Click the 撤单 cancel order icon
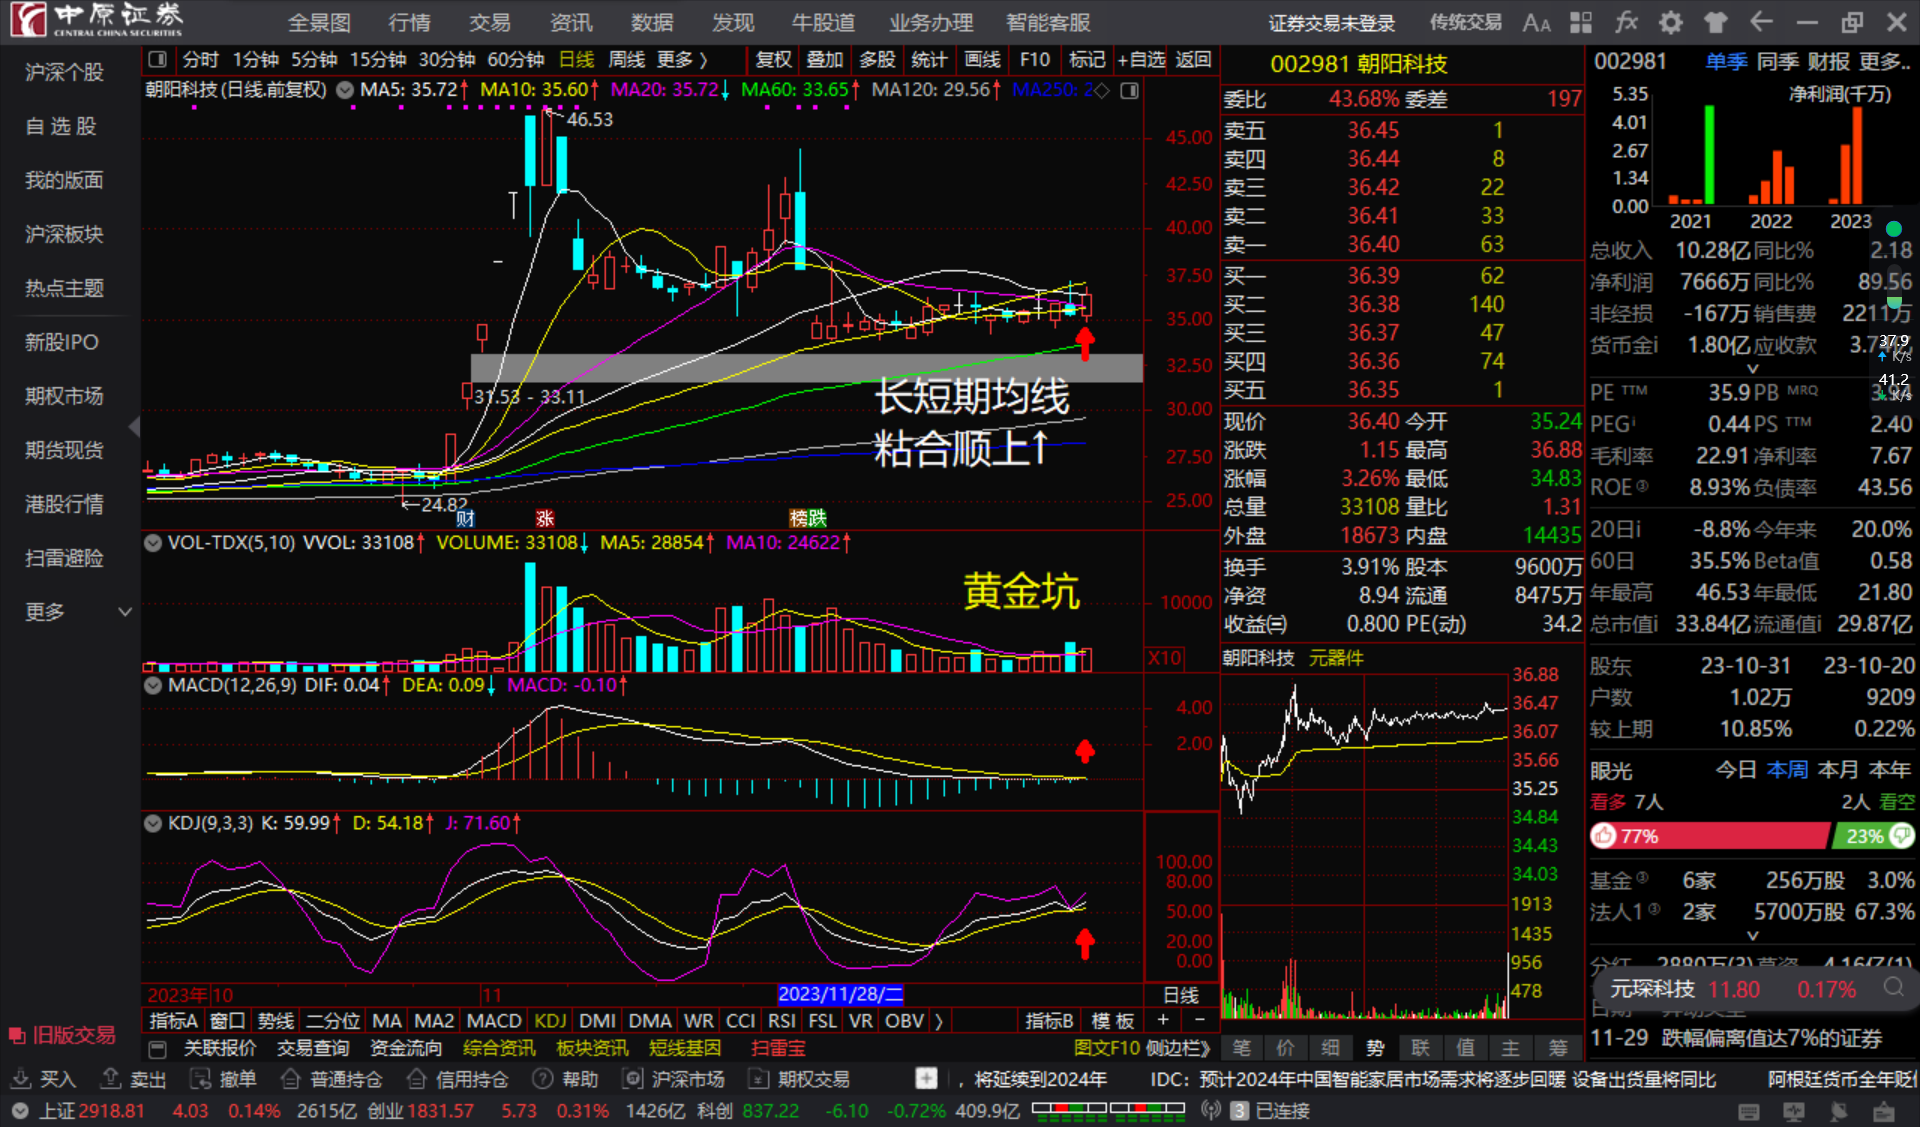Image resolution: width=1920 pixels, height=1127 pixels. pos(201,1079)
